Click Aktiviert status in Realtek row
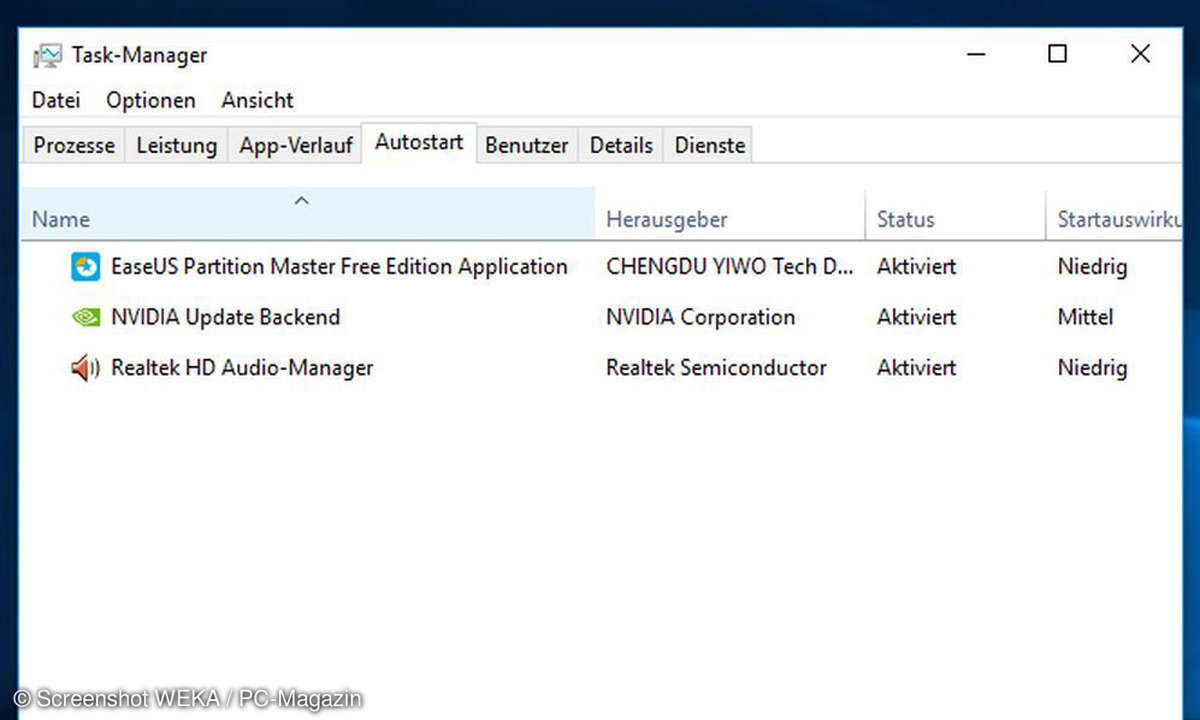 (917, 368)
